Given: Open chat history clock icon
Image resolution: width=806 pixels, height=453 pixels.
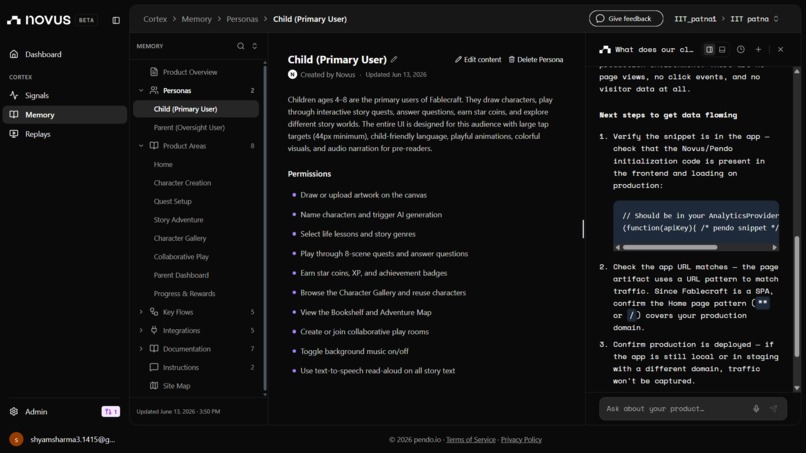Looking at the screenshot, I should (x=741, y=49).
